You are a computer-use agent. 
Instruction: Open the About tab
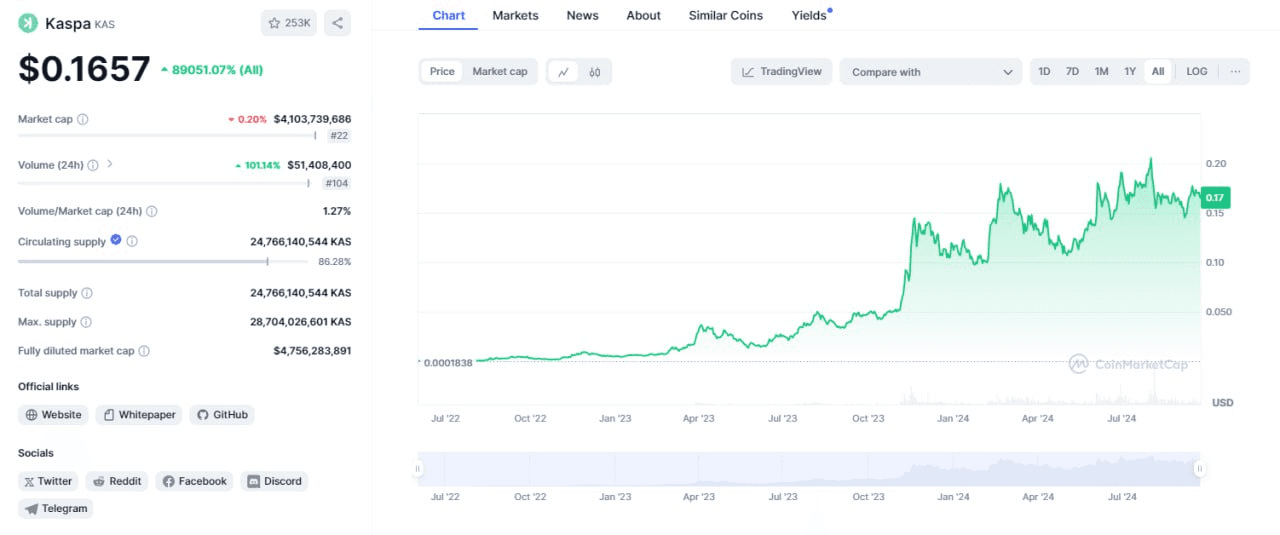tap(643, 15)
